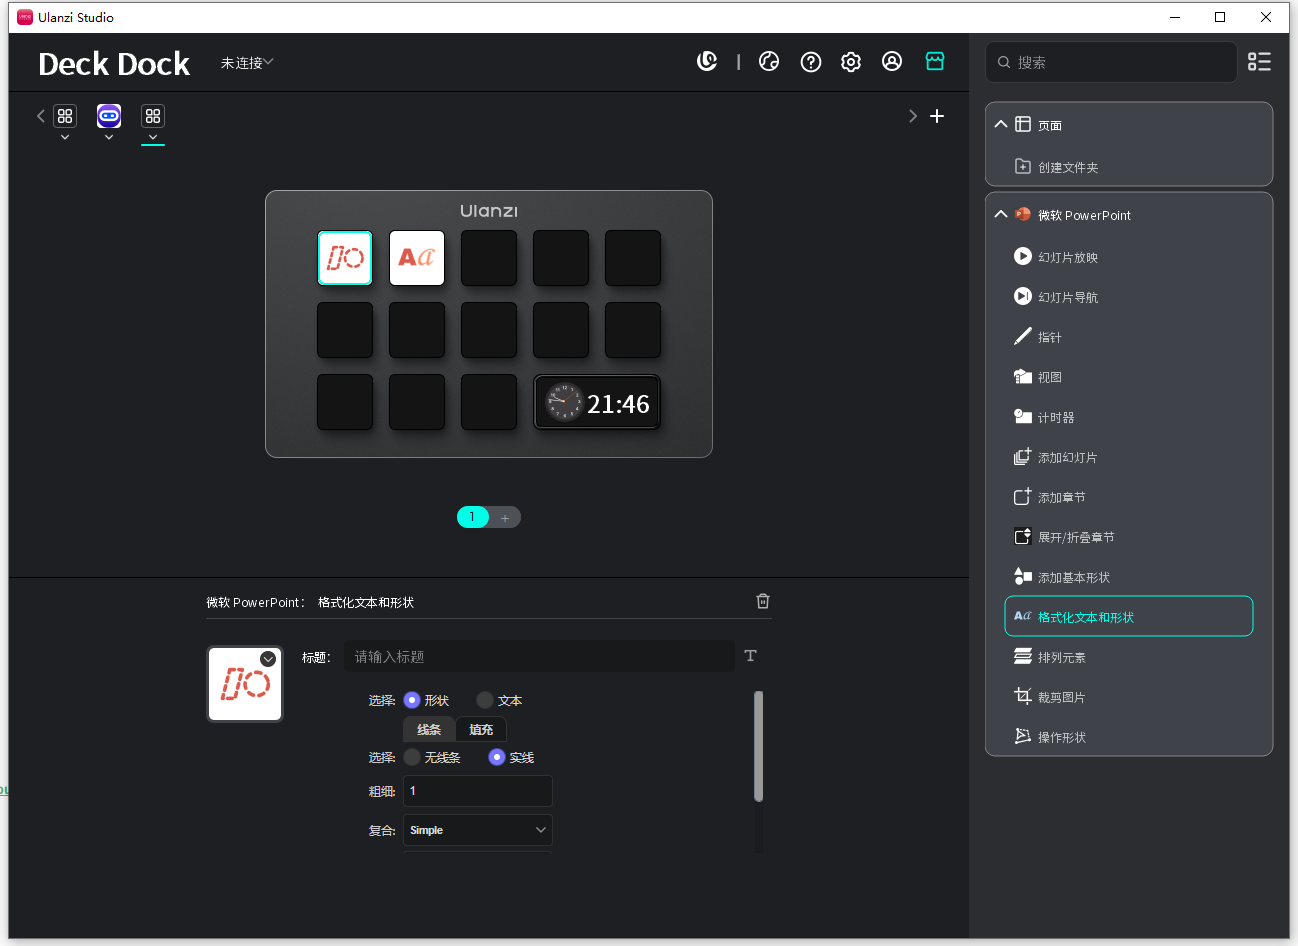The image size is (1298, 946).
Task: Select the 形状 radio button
Action: (412, 700)
